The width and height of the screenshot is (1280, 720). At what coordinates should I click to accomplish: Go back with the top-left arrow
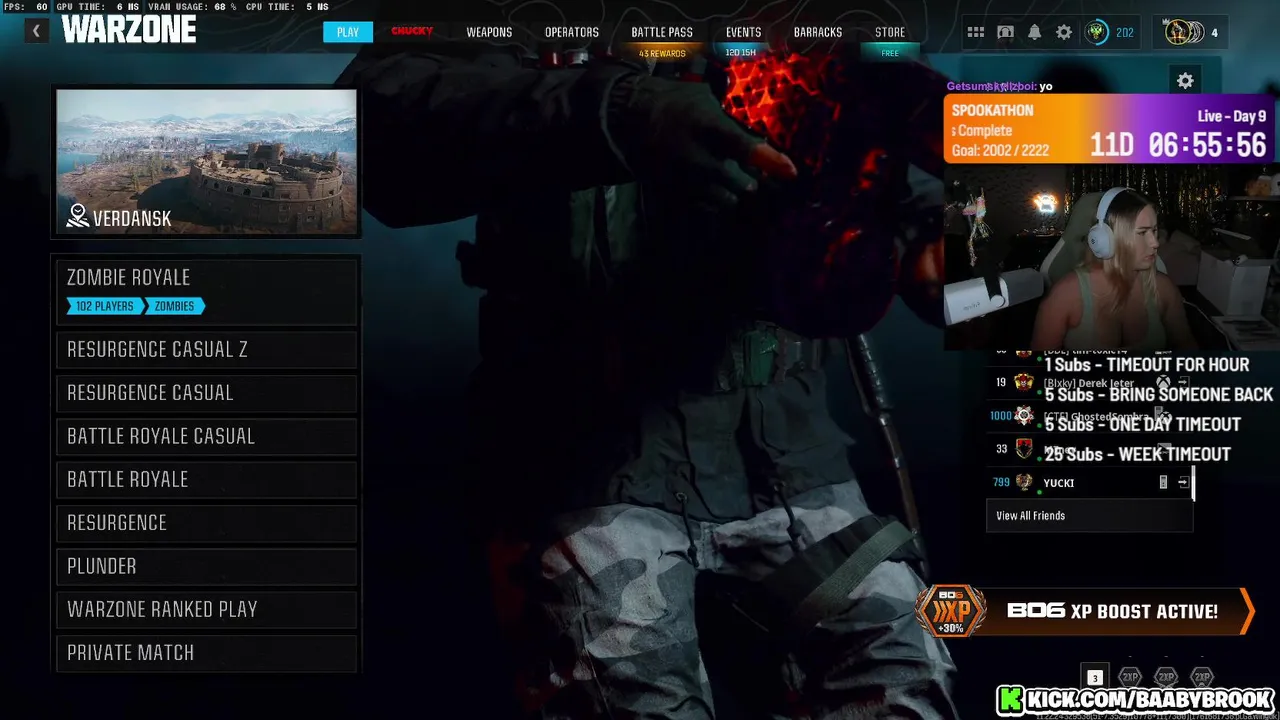click(x=36, y=31)
